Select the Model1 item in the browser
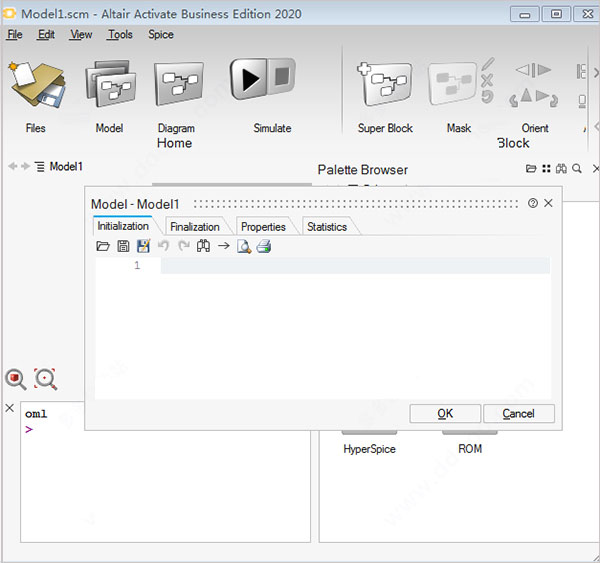Viewport: 600px width, 563px height. tap(65, 166)
